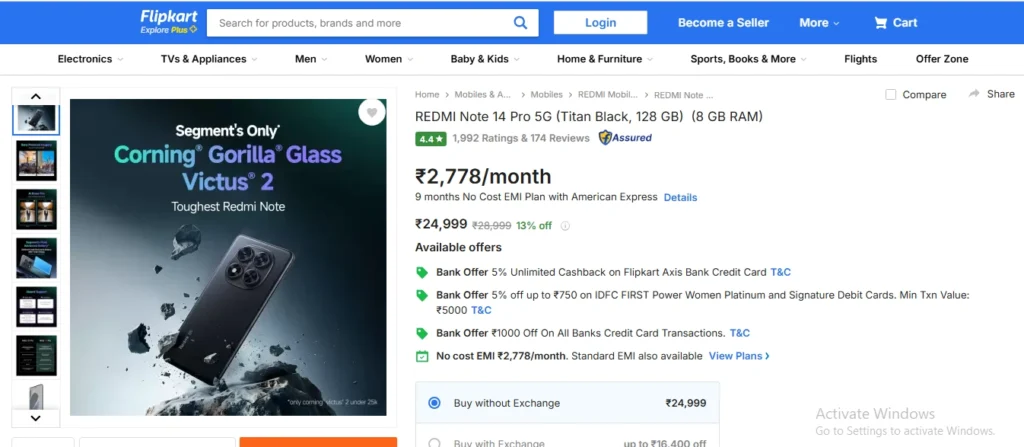The image size is (1024, 447).
Task: Click the price info icon beside 13% off
Action: pos(566,226)
